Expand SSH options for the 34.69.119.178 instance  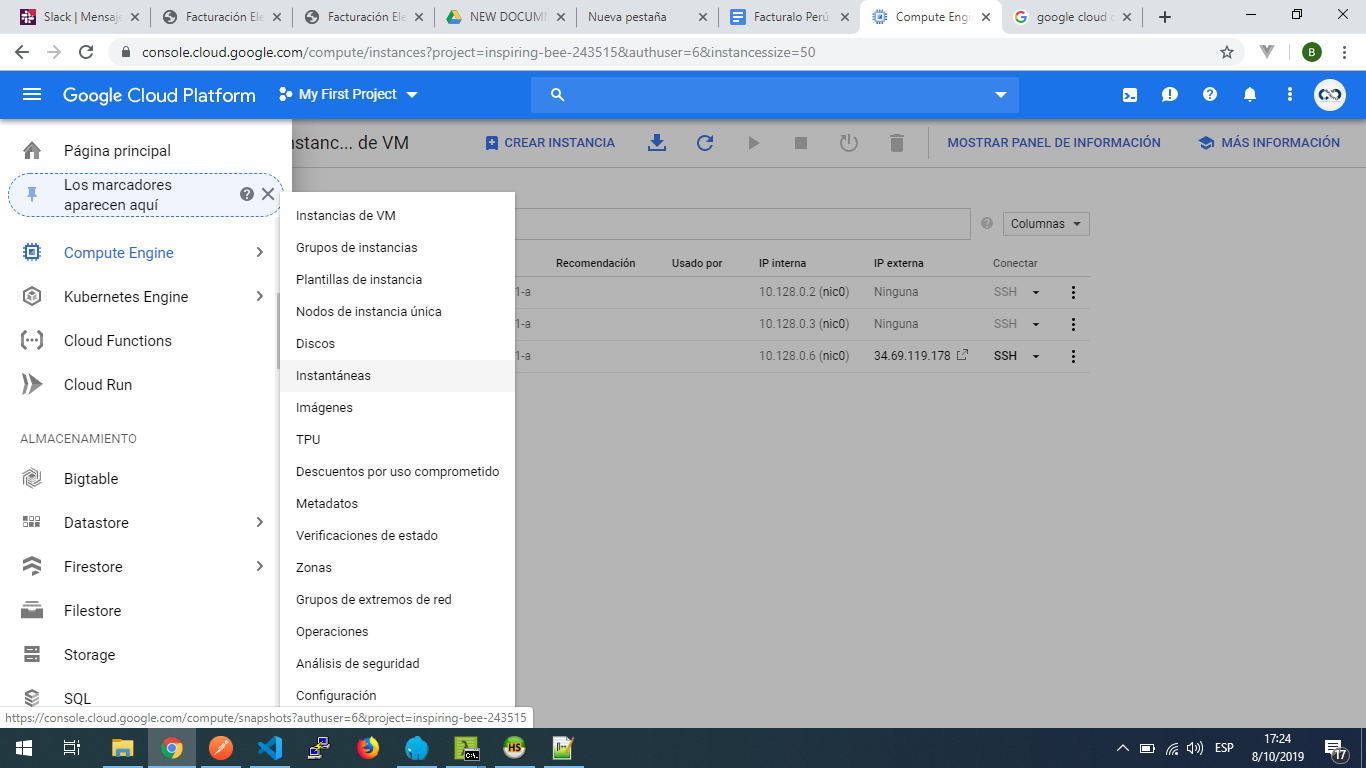[x=1036, y=356]
